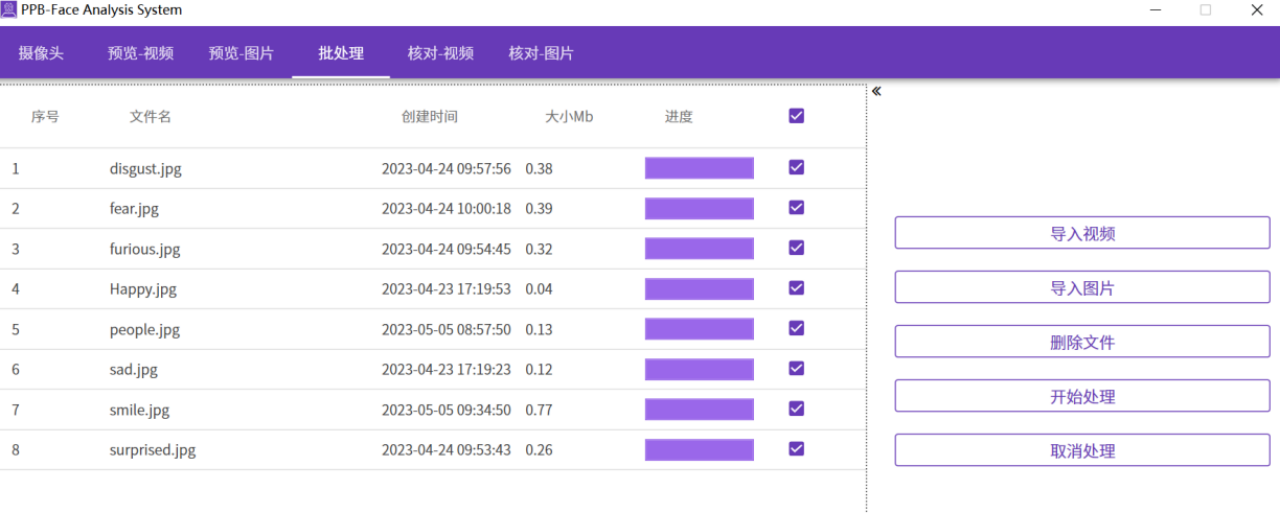Screen dimensions: 1280x513
Task: Click the PPB-Face Analysis System app icon
Action: 9,10
